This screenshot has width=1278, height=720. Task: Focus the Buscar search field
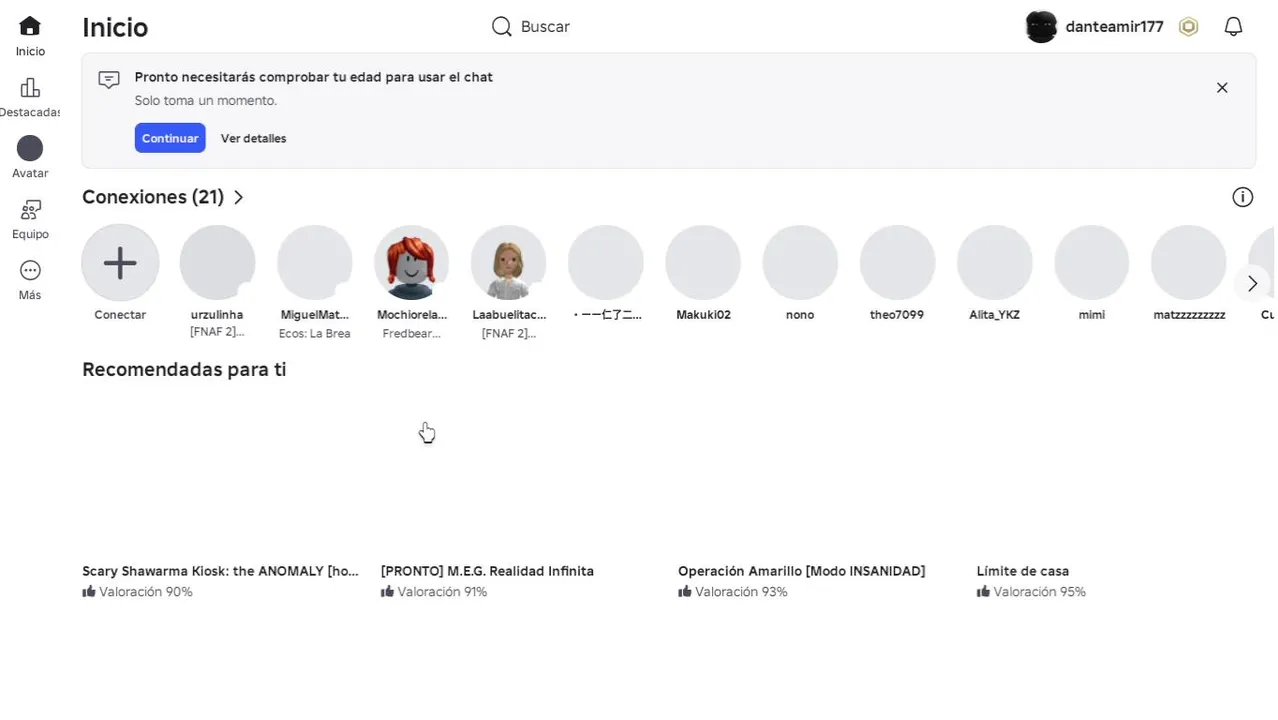(600, 27)
